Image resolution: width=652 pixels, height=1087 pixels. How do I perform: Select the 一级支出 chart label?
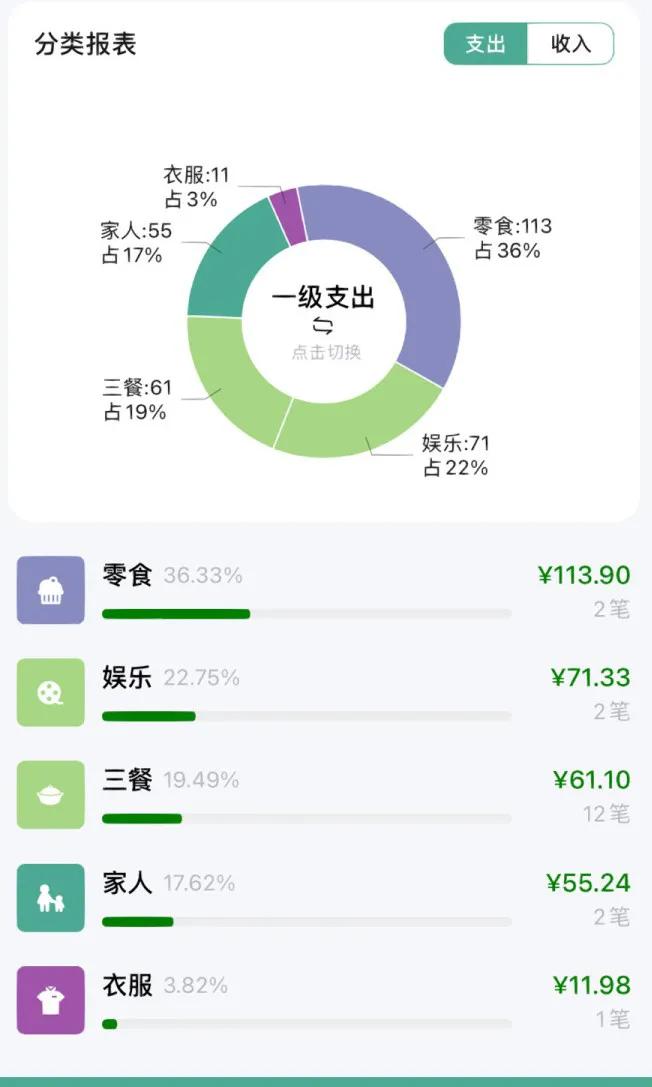322,299
